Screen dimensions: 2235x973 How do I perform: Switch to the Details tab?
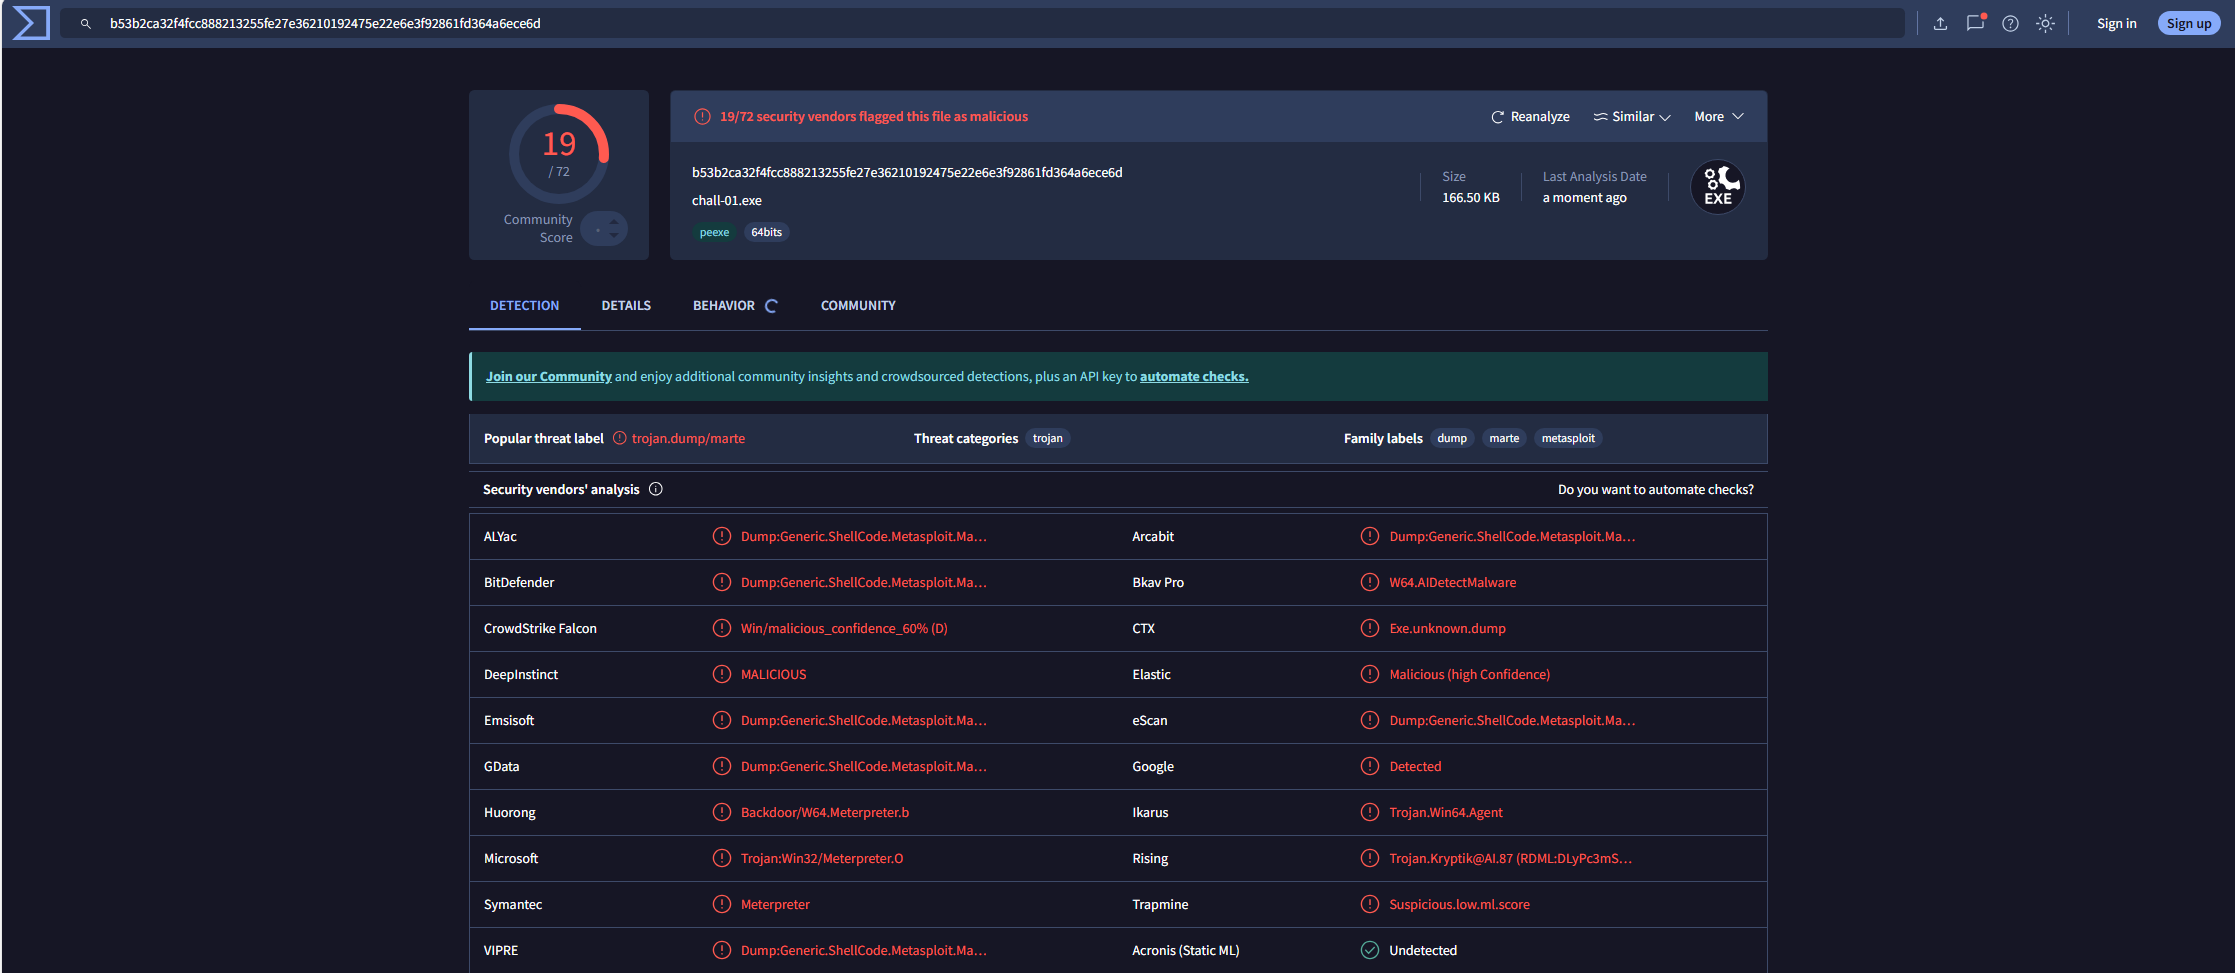click(x=626, y=306)
